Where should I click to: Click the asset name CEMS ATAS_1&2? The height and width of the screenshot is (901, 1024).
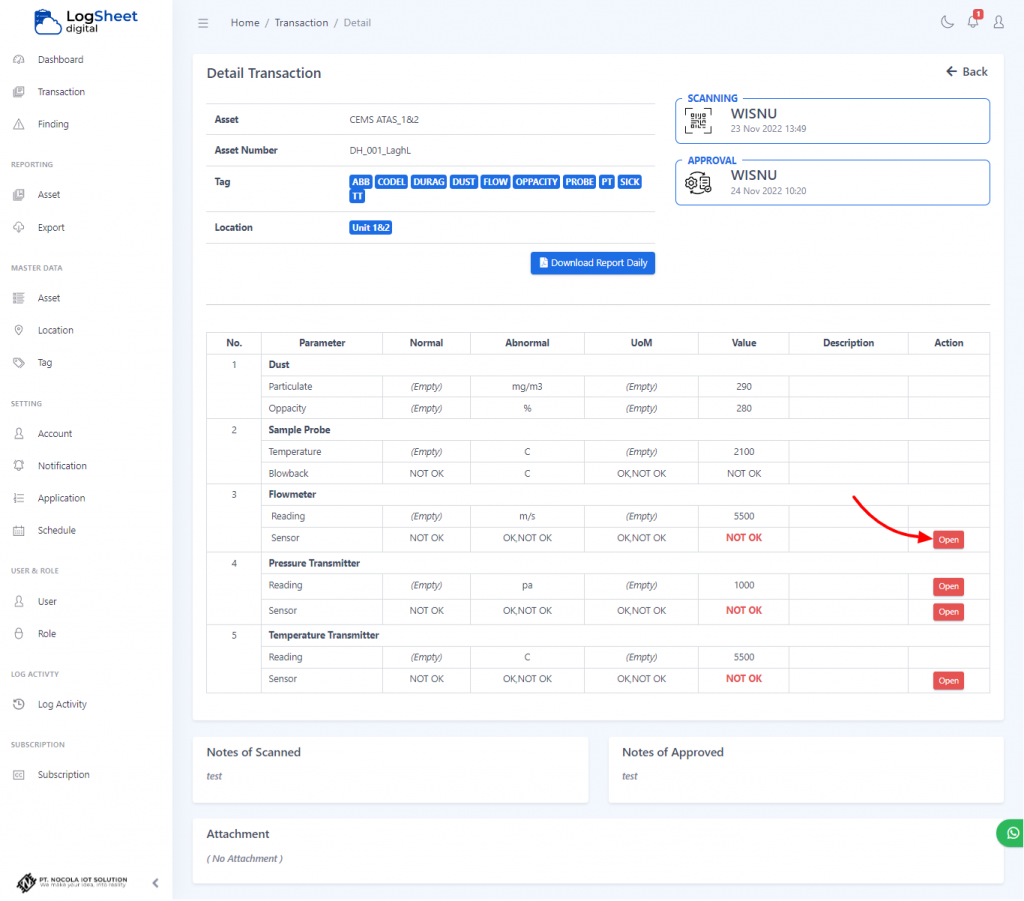point(384,119)
